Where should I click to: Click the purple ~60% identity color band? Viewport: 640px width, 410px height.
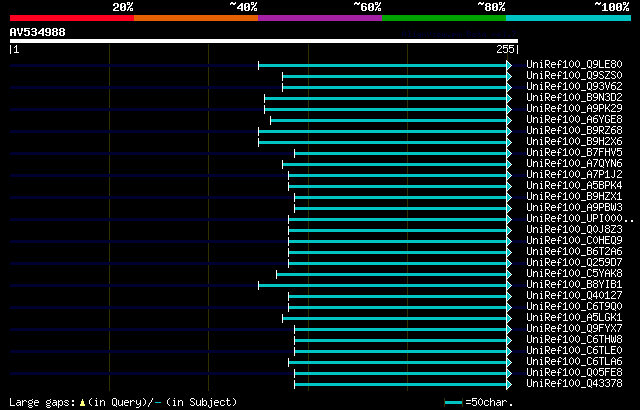320,18
